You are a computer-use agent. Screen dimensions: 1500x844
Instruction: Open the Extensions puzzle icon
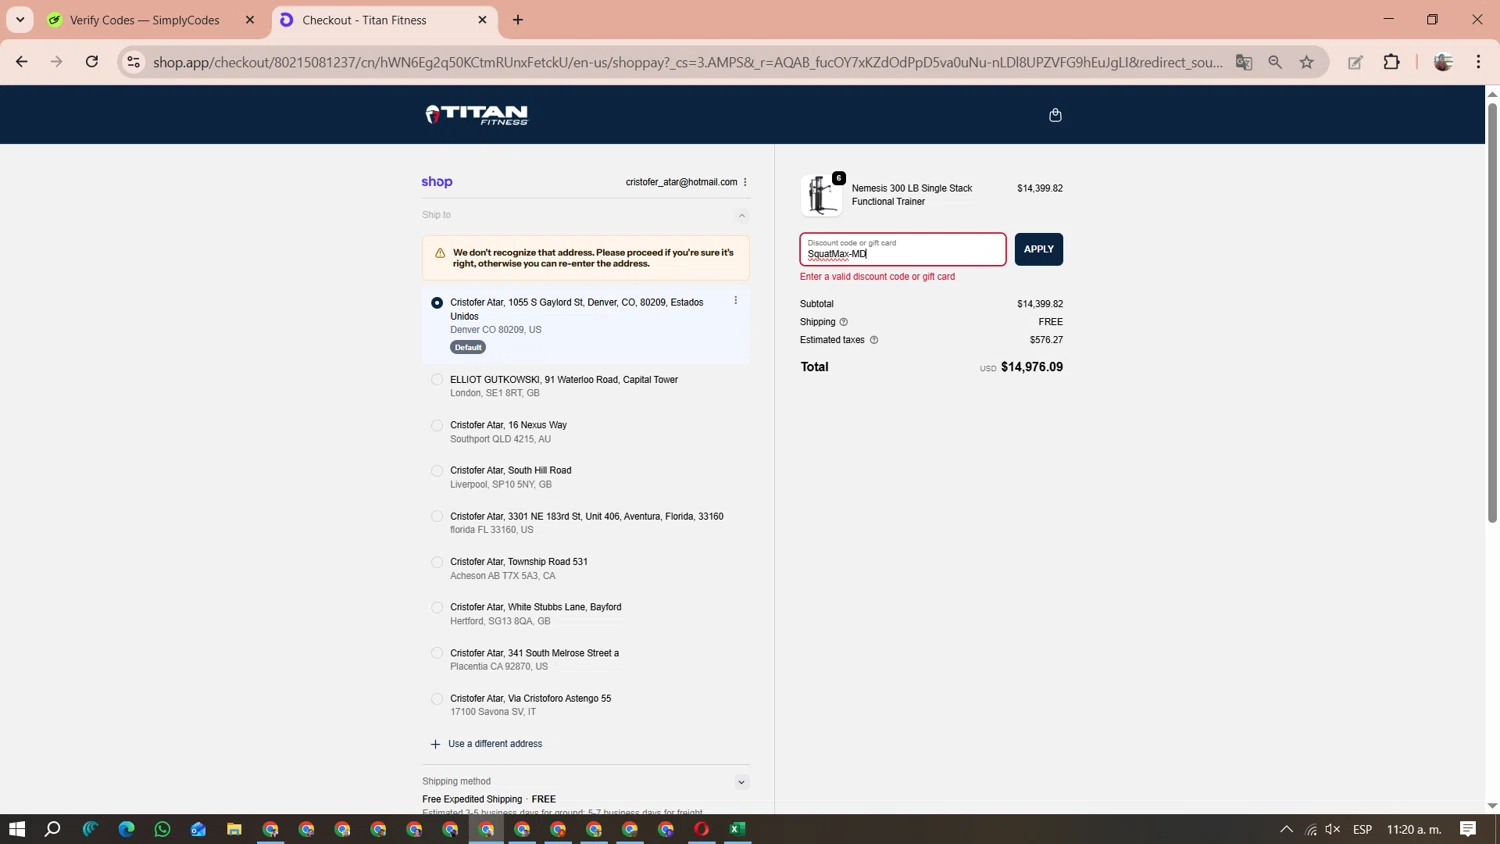coord(1392,62)
